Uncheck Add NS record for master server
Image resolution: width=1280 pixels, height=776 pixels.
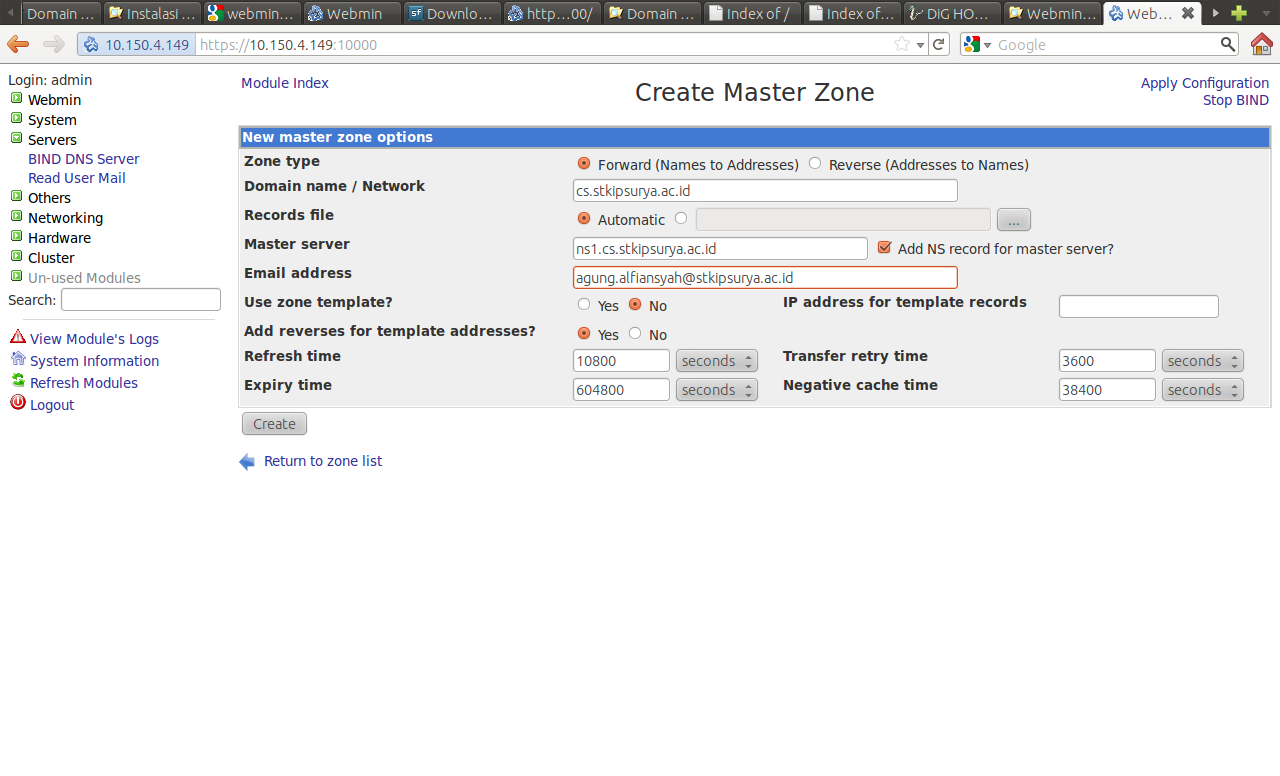click(x=884, y=248)
